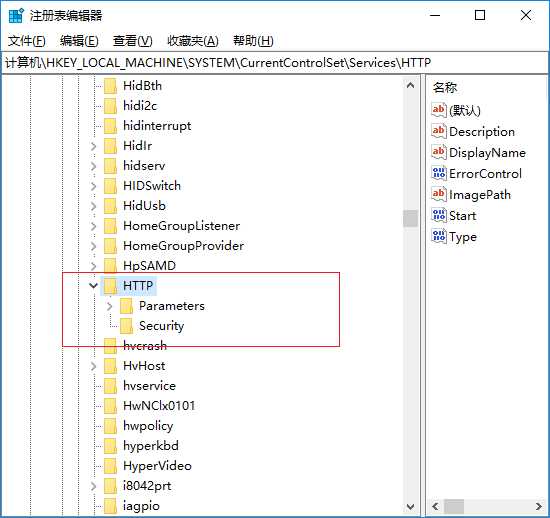This screenshot has height=518, width=550.
Task: Select the ErrorControl value name
Action: click(485, 174)
